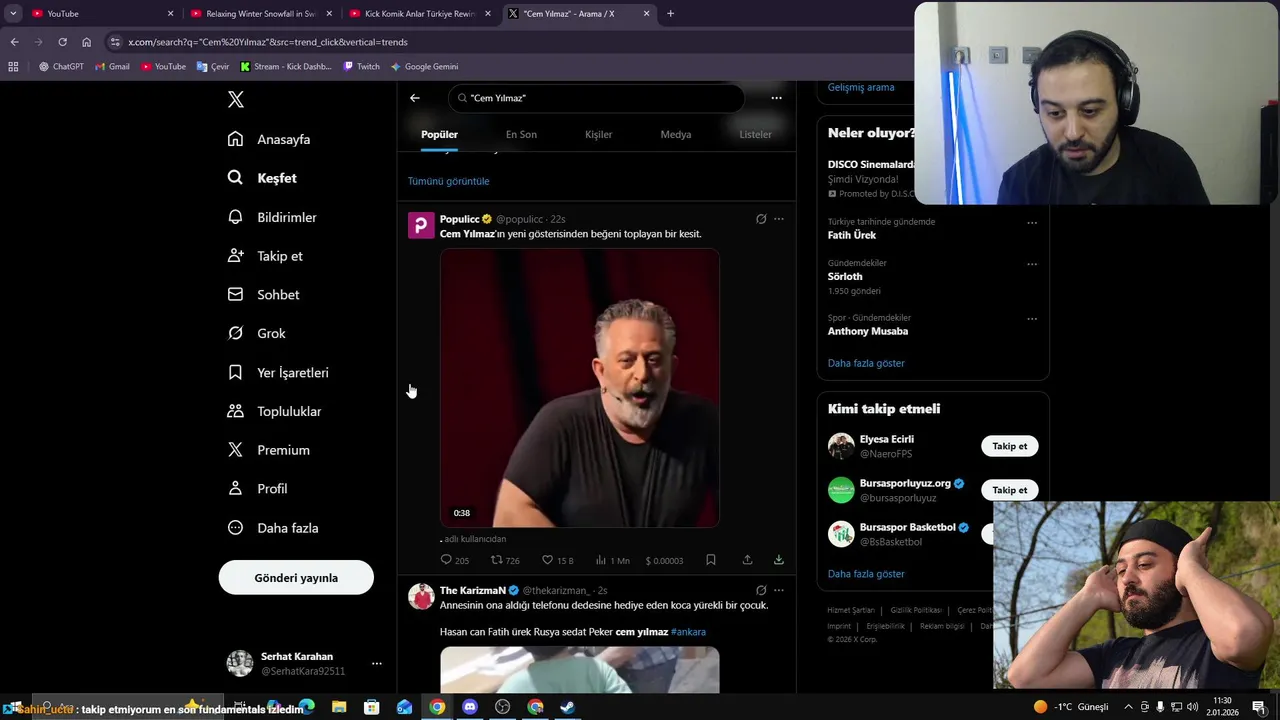The image size is (1280, 720).
Task: Open ChatGPT bookmark
Action: coord(61,67)
